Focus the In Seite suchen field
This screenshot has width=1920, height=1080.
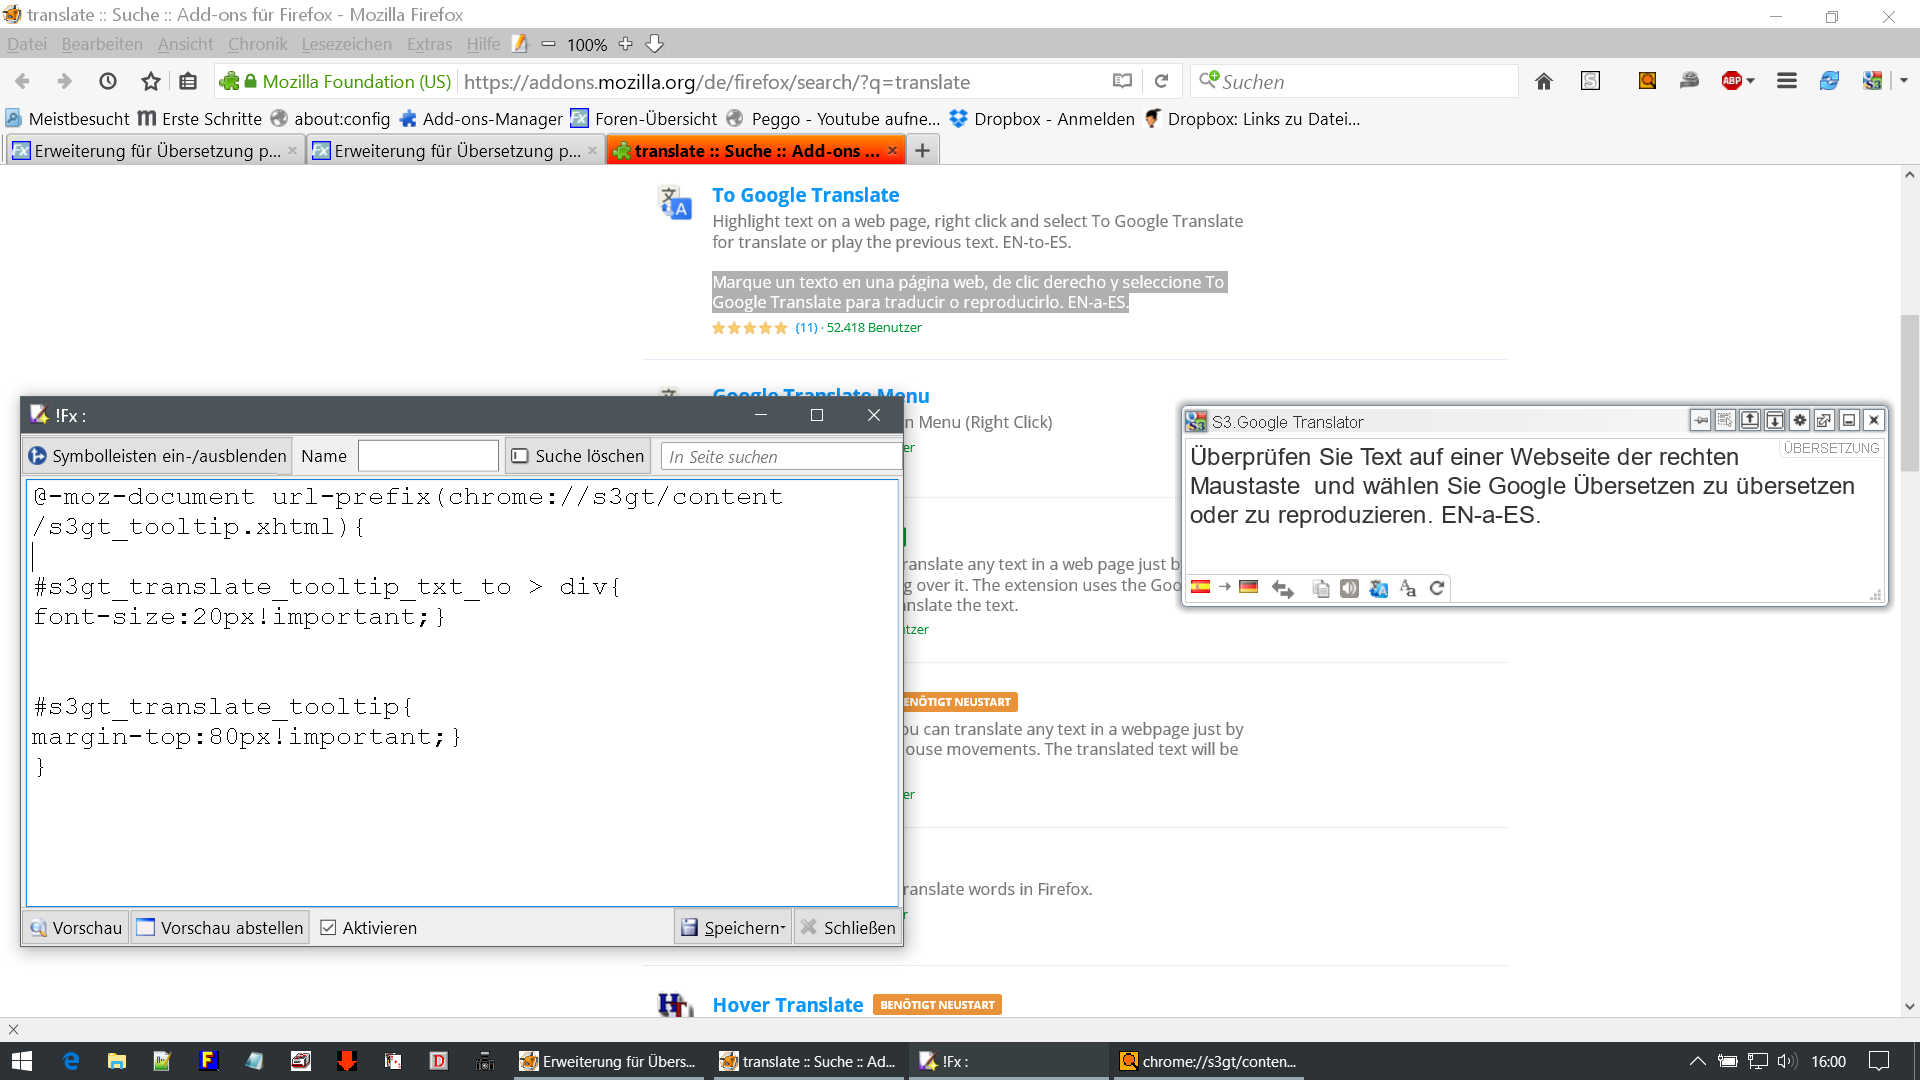pos(780,457)
